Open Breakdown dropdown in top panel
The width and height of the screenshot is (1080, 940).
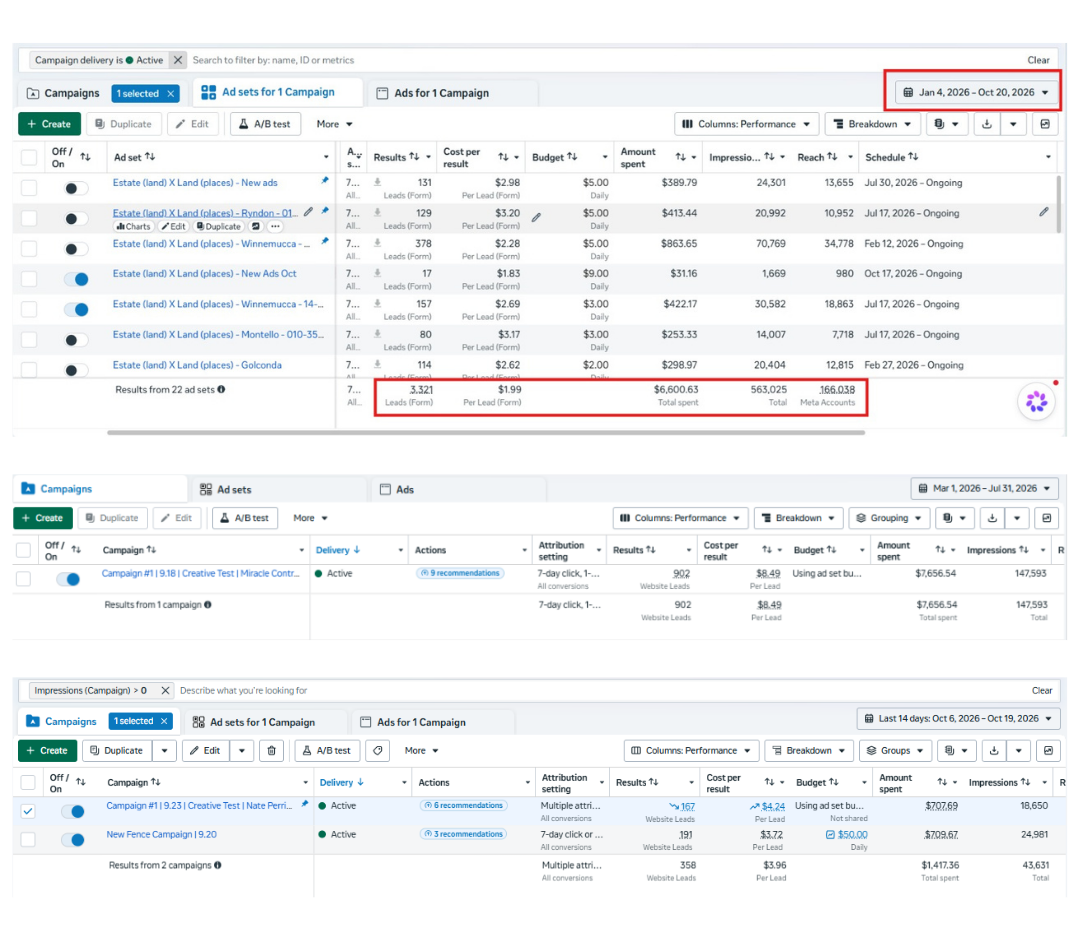872,124
